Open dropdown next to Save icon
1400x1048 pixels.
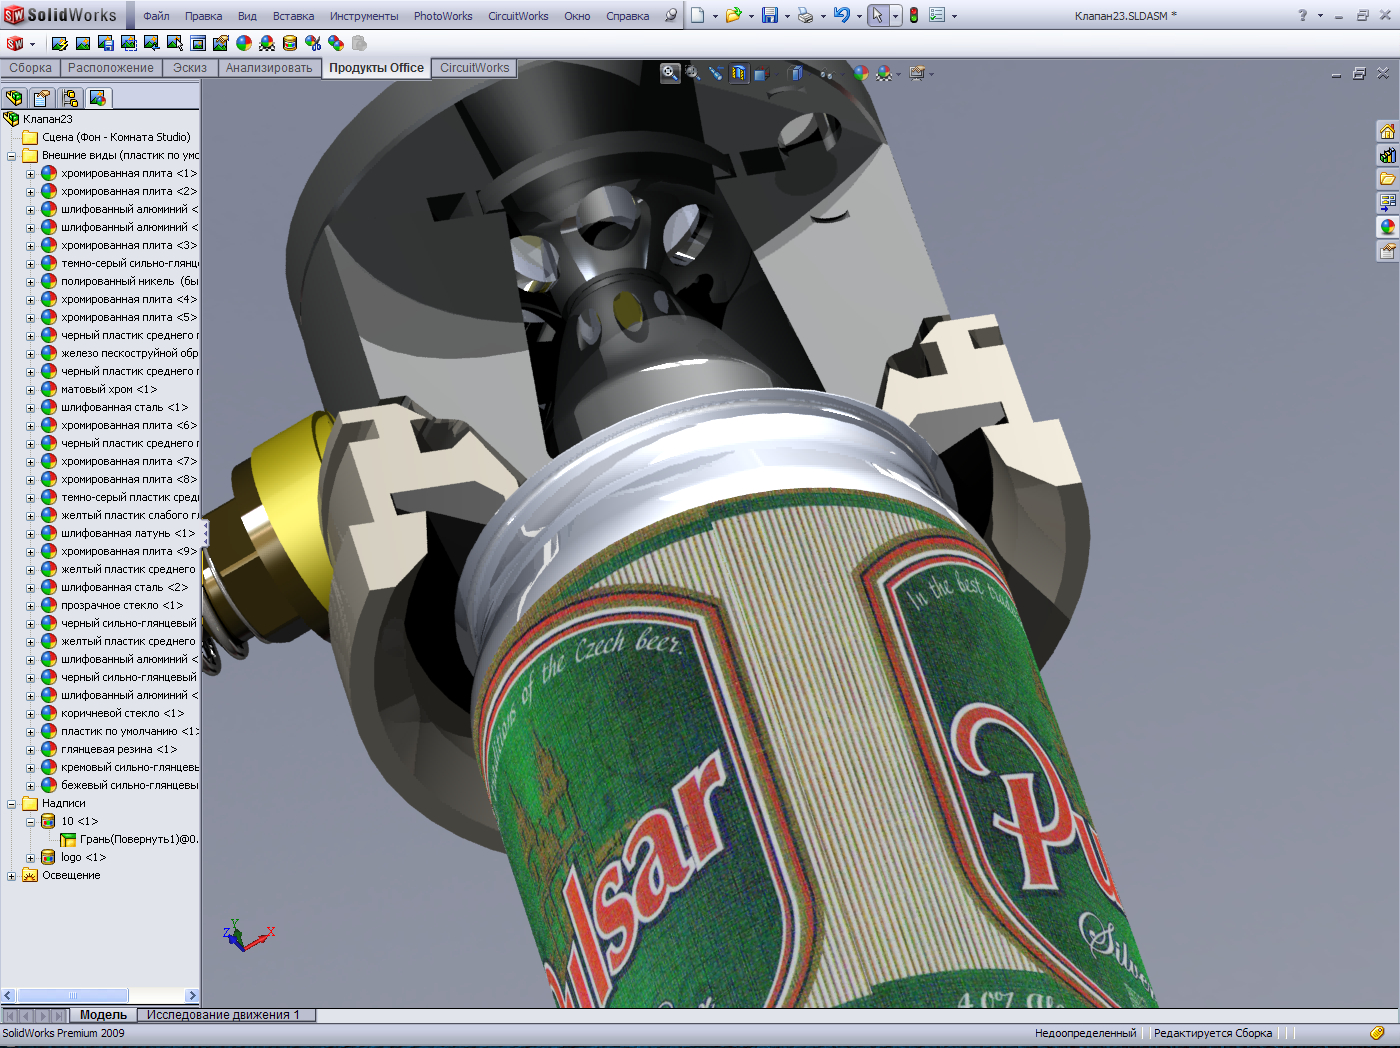pos(787,16)
